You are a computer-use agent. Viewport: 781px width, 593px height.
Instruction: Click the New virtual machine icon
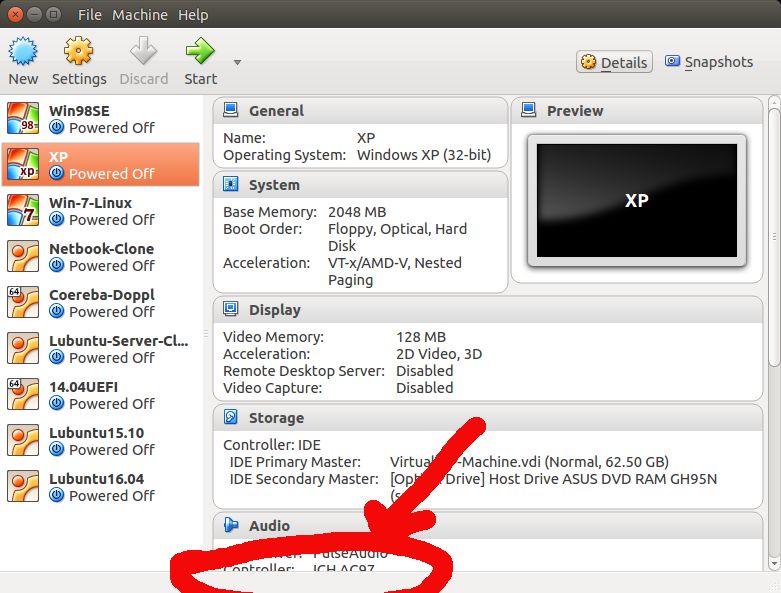tap(23, 51)
